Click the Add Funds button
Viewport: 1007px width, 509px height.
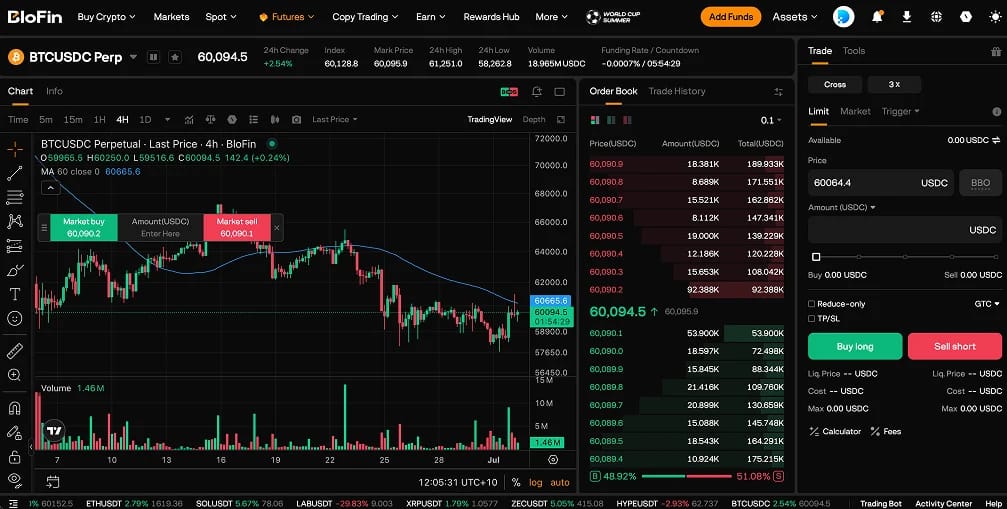click(731, 17)
